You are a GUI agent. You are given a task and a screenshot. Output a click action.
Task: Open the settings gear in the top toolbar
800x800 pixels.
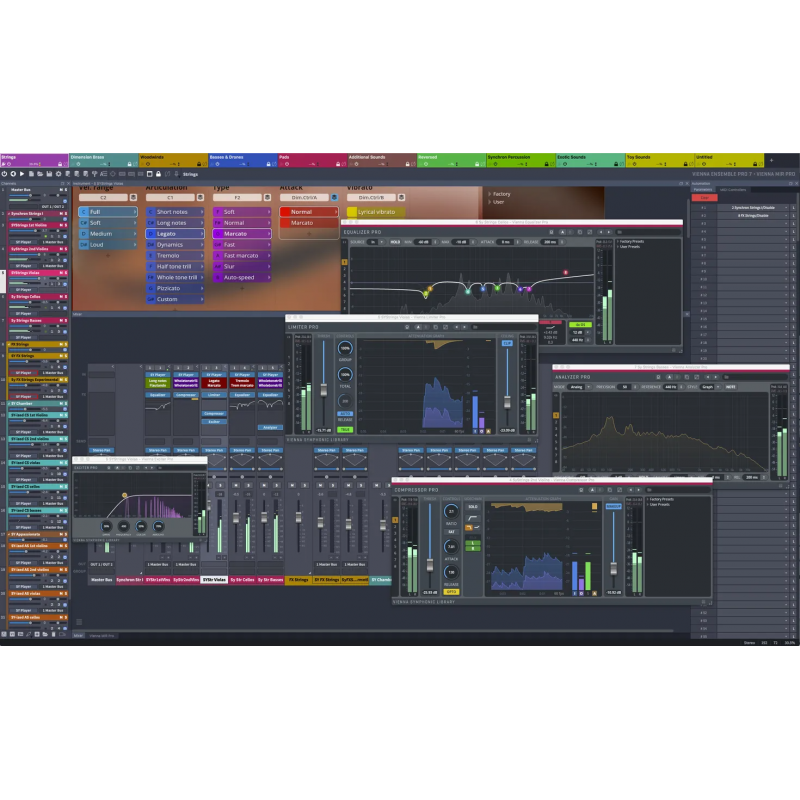[x=59, y=174]
